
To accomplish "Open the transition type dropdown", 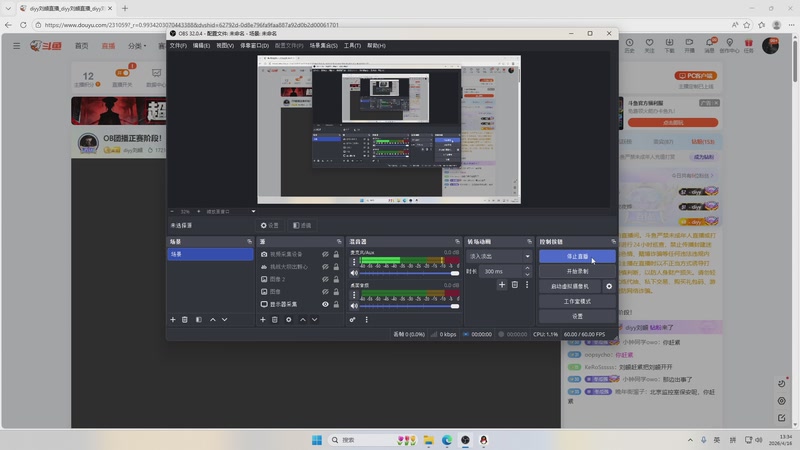I will [x=499, y=256].
